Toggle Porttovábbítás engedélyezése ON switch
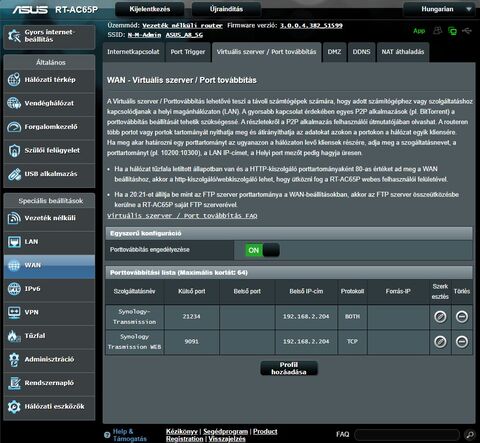The width and height of the screenshot is (480, 443). [x=262, y=250]
